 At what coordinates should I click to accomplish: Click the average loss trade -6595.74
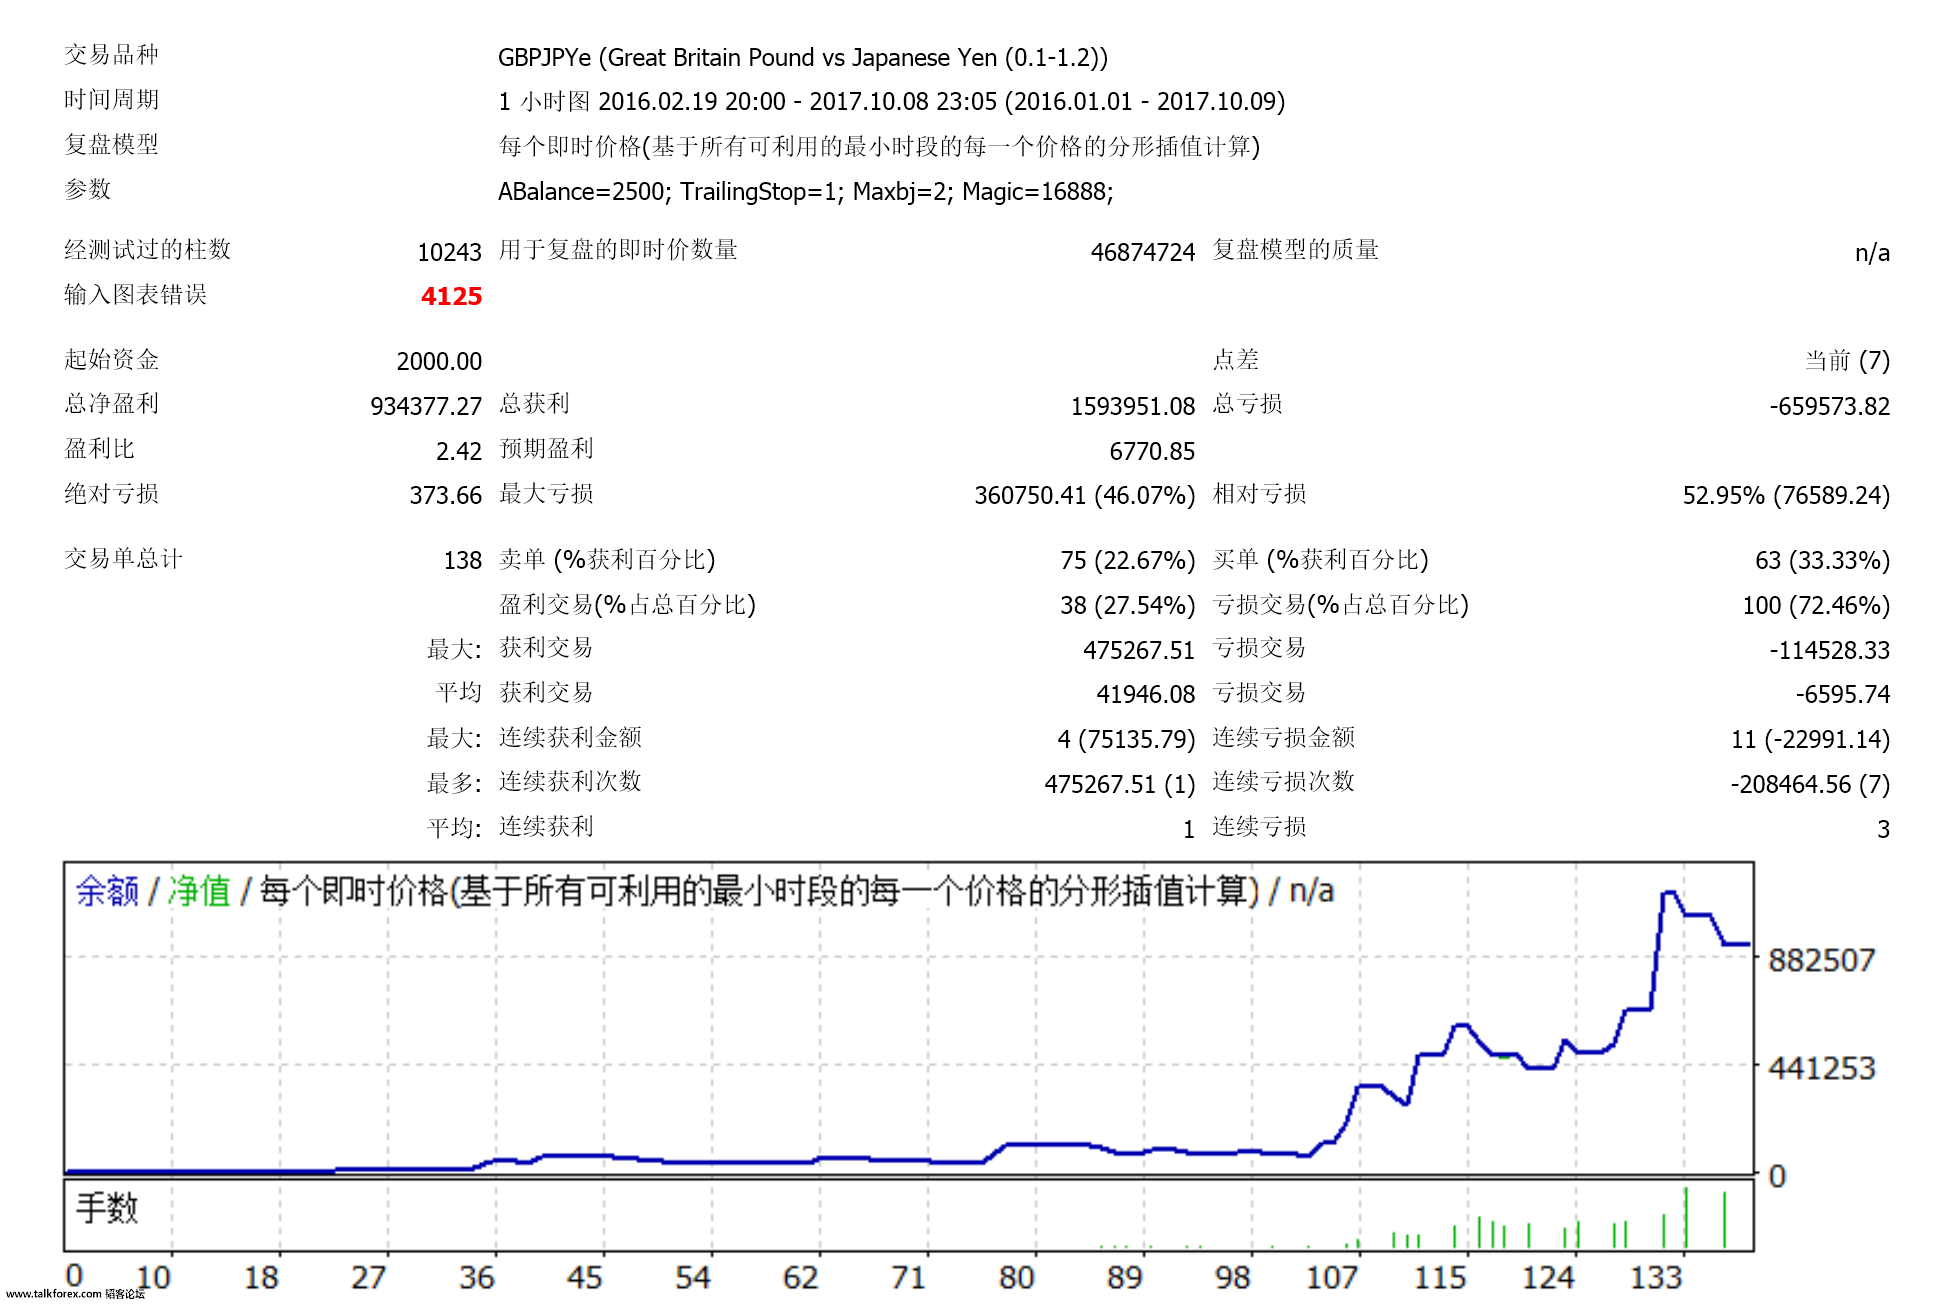click(1842, 694)
